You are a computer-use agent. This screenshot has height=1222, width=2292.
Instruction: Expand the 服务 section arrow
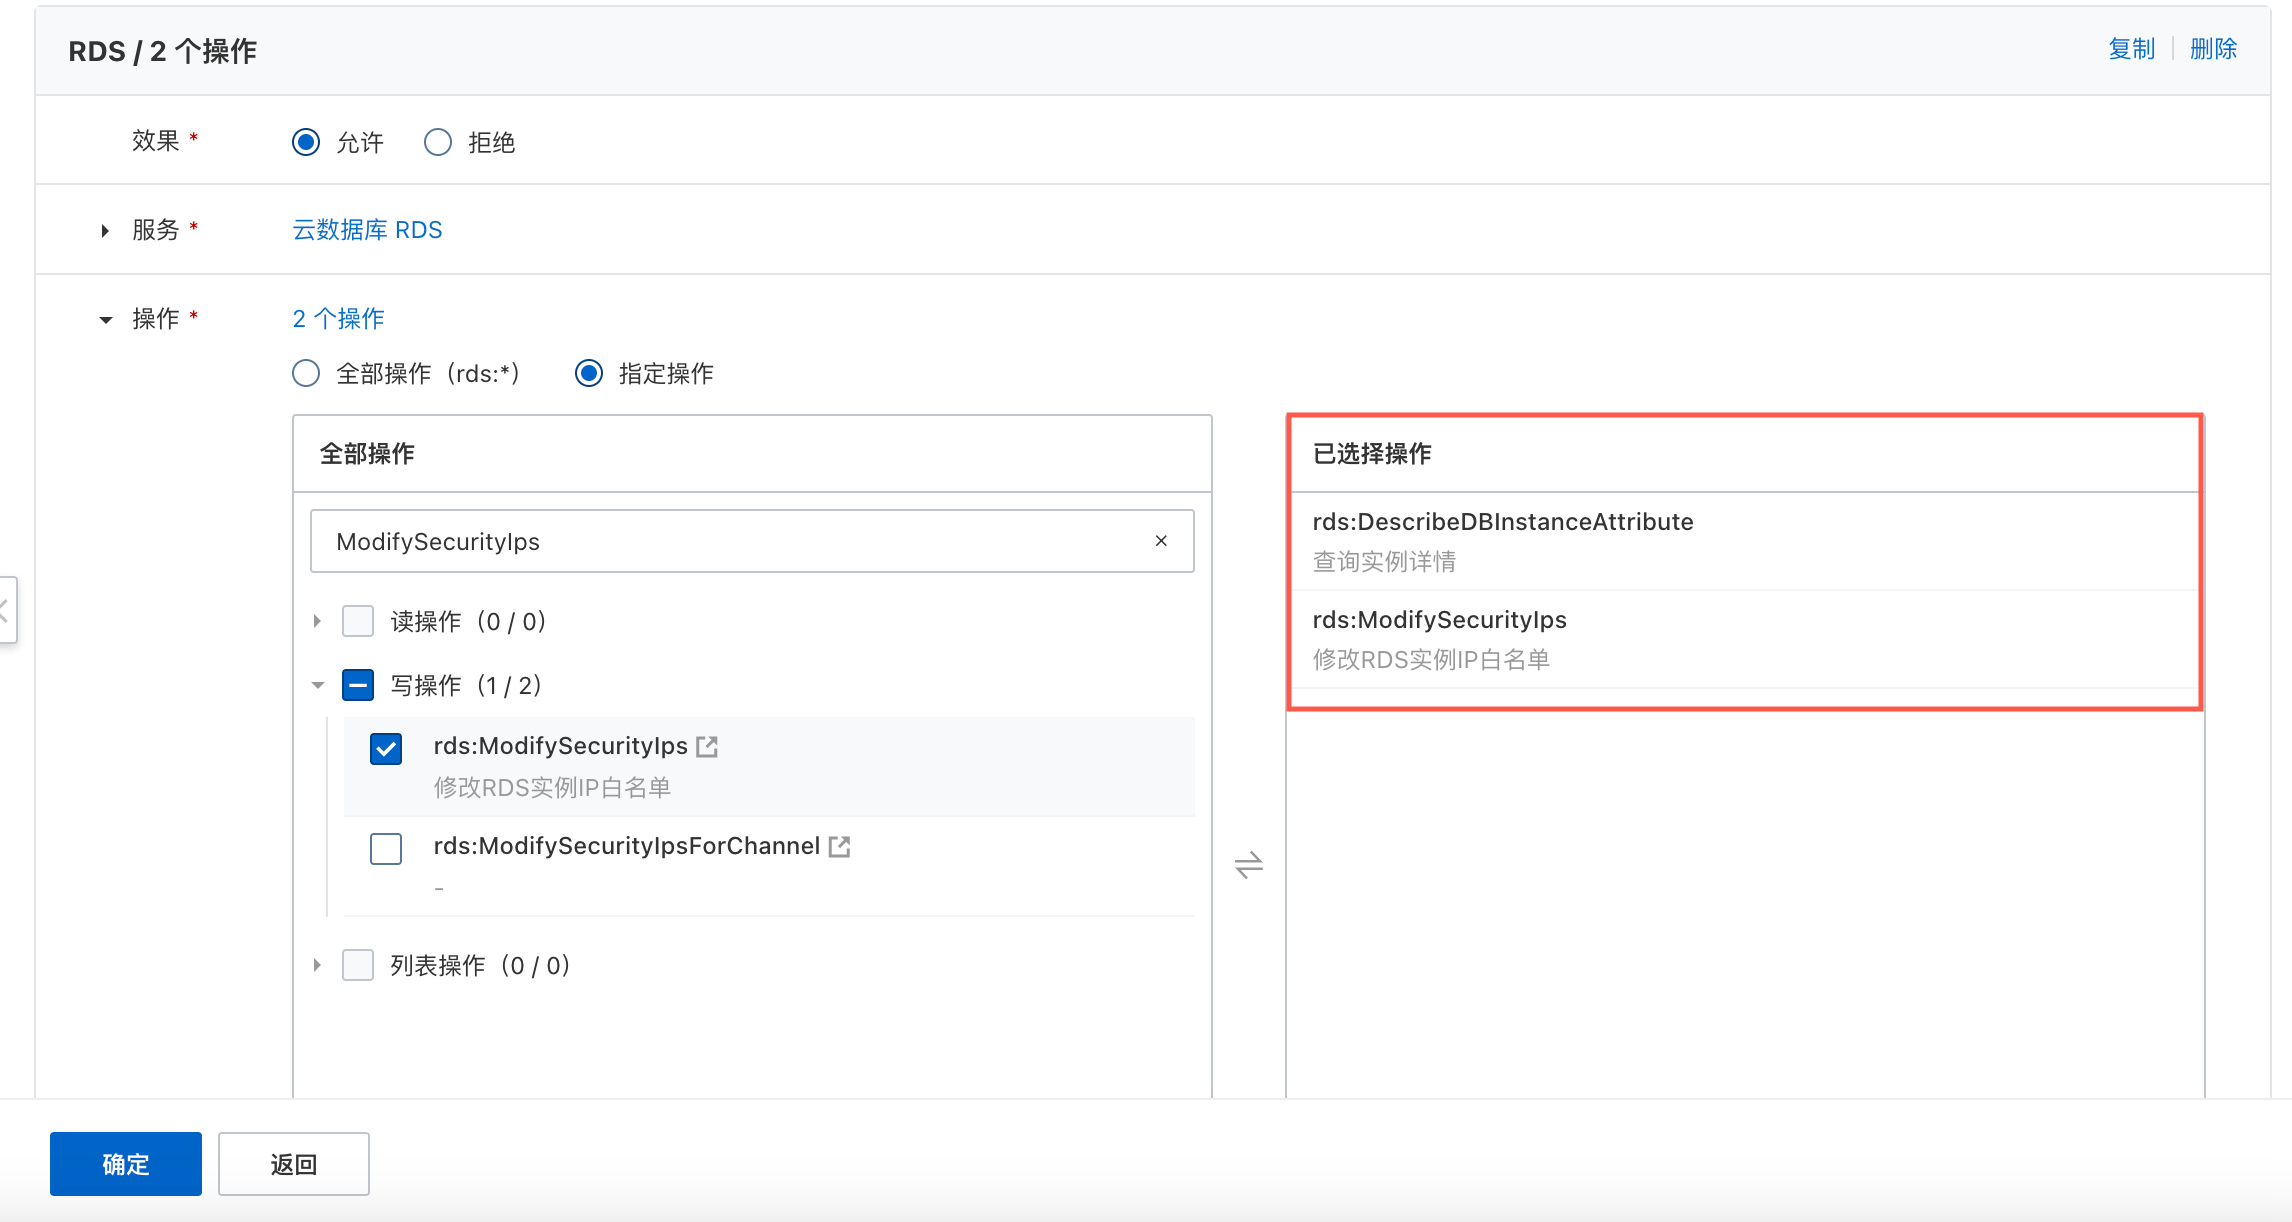[105, 231]
